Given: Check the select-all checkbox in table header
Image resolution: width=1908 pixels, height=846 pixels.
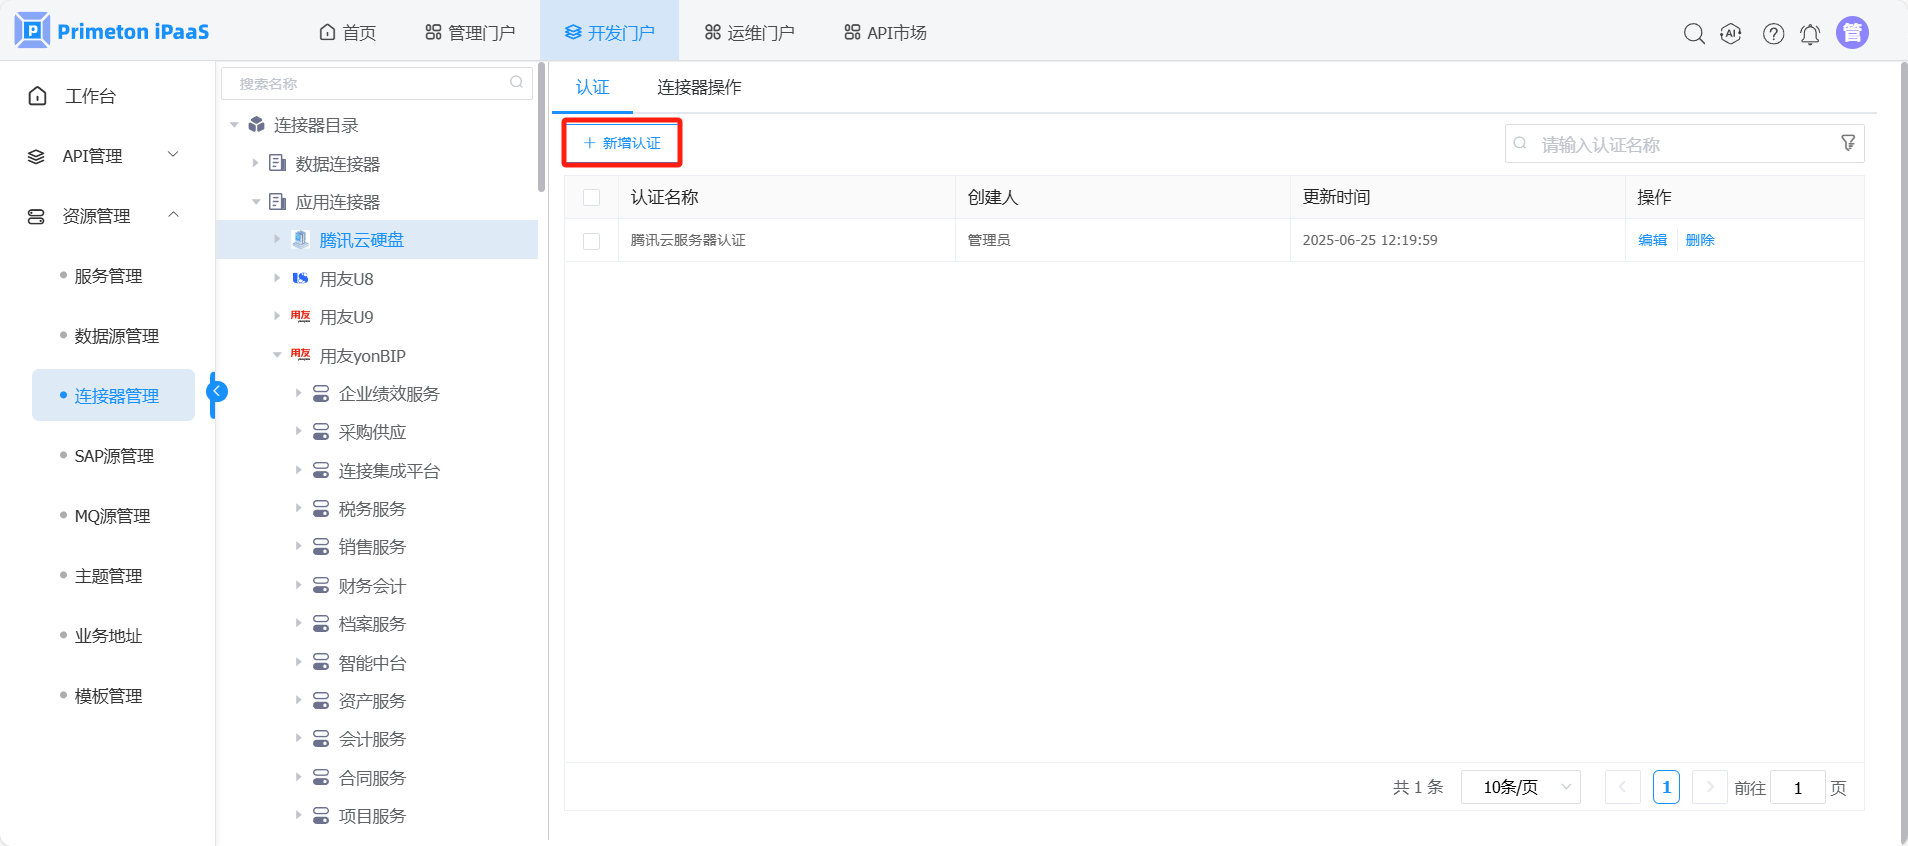Looking at the screenshot, I should 592,197.
